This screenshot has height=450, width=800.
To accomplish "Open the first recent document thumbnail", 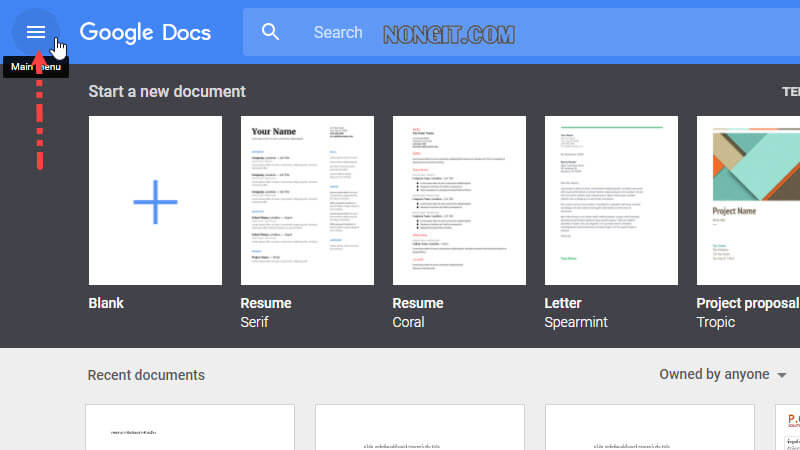I will pos(190,428).
